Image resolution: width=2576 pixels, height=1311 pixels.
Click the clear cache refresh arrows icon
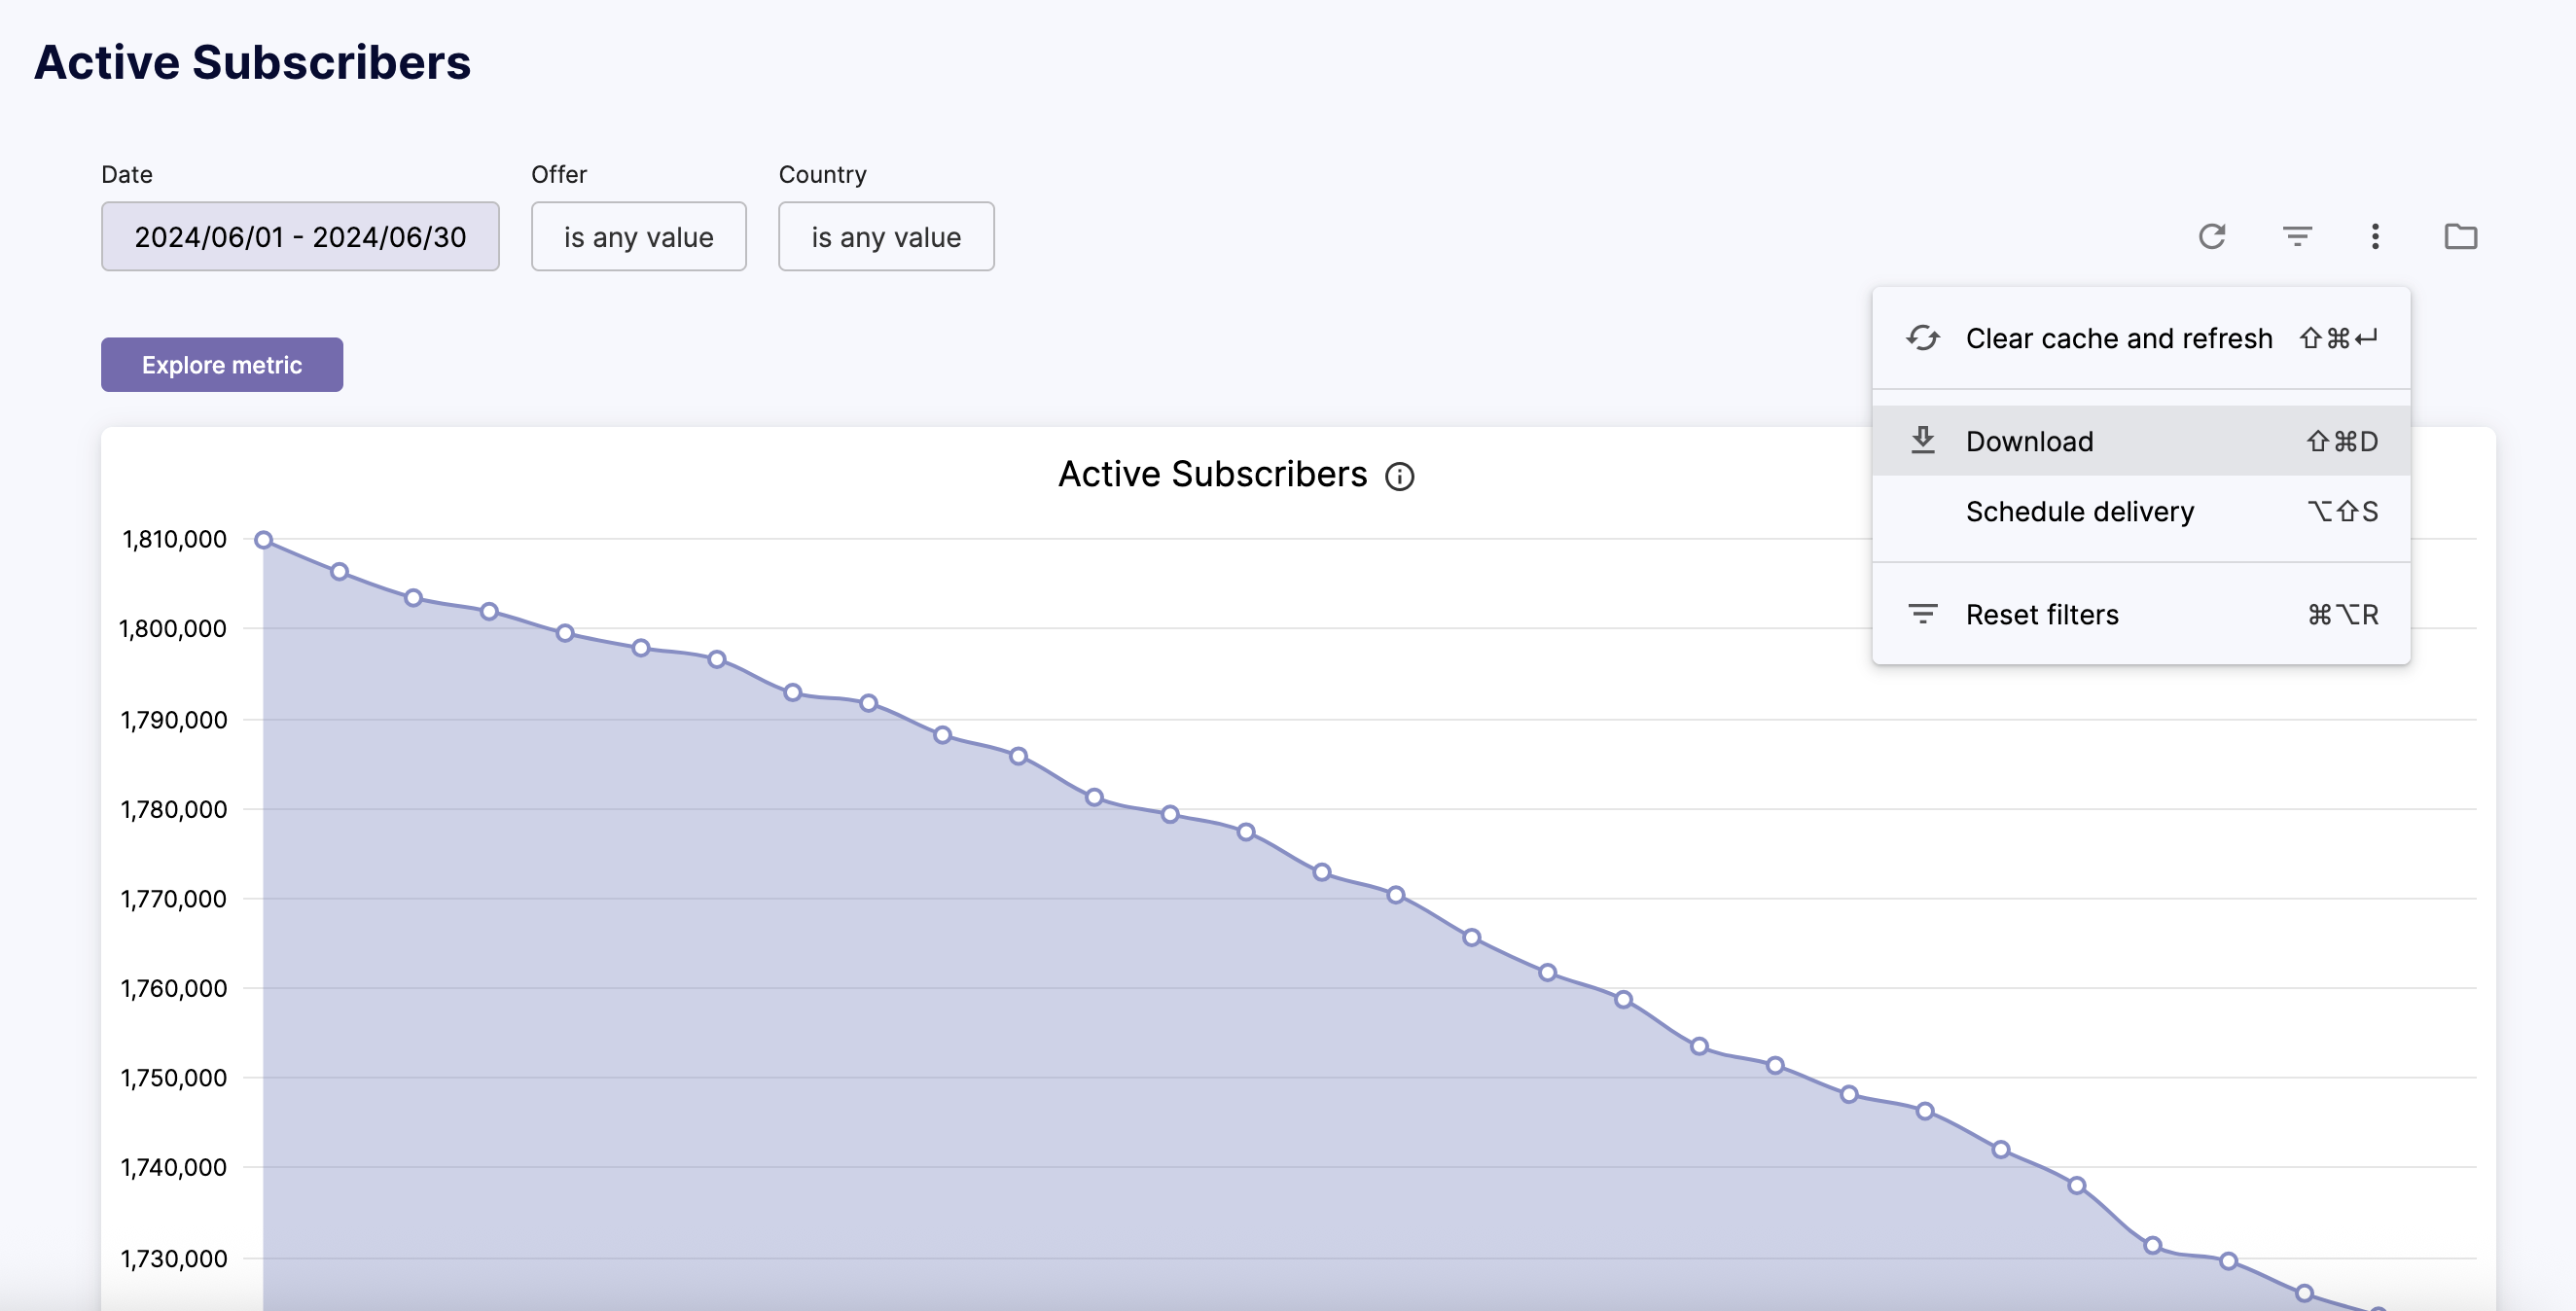[x=1922, y=339]
